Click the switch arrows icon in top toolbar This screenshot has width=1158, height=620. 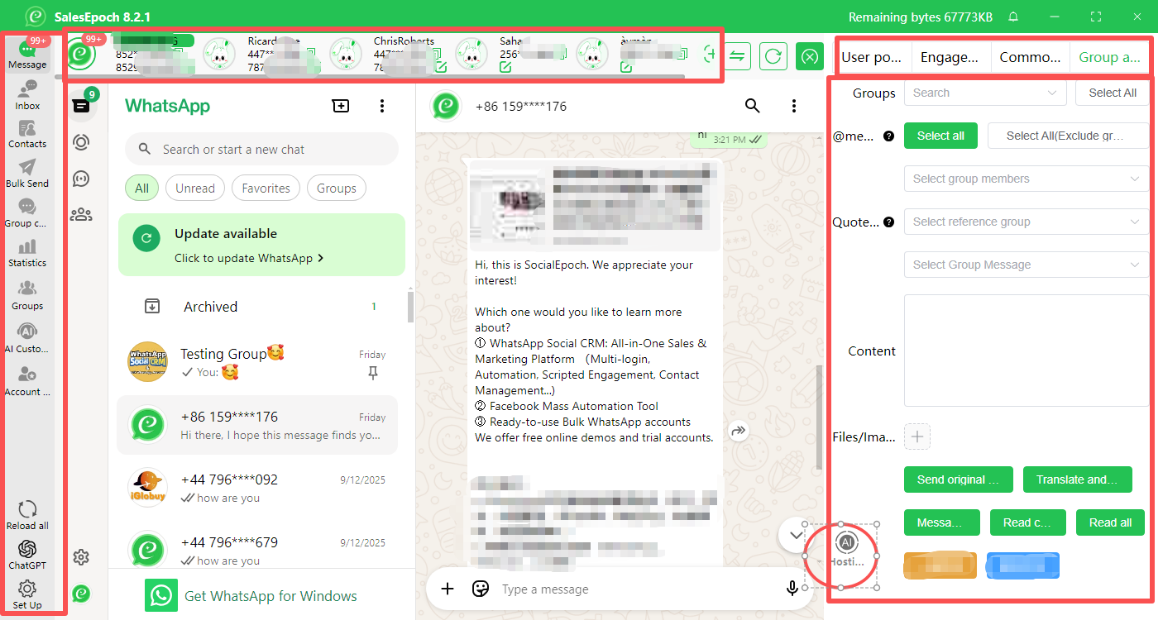[737, 56]
